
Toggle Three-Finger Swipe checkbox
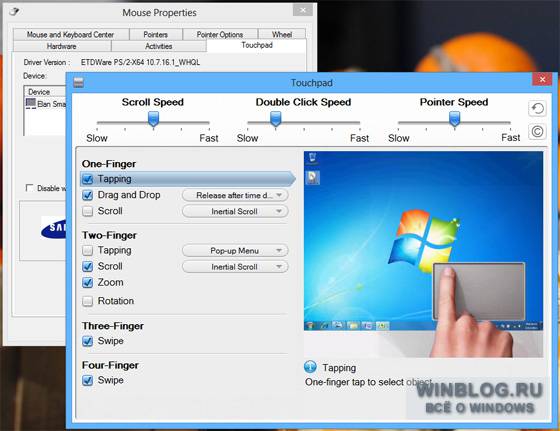point(88,341)
